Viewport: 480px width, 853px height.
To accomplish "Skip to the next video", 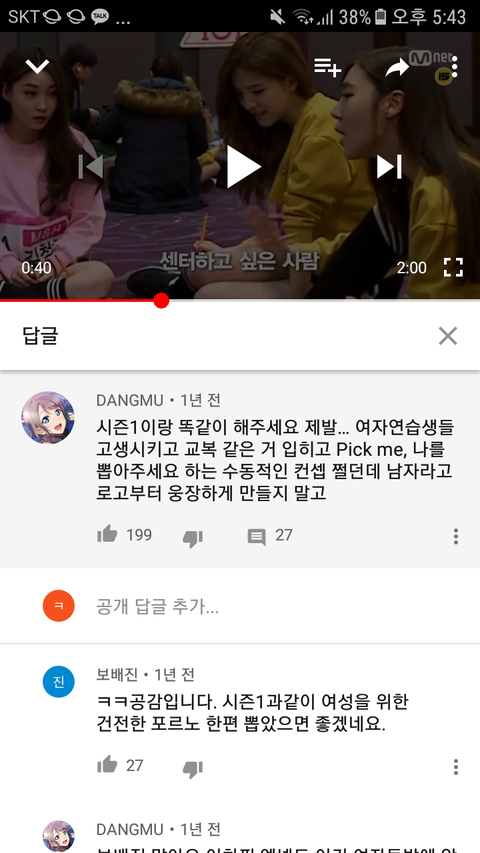I will point(389,167).
